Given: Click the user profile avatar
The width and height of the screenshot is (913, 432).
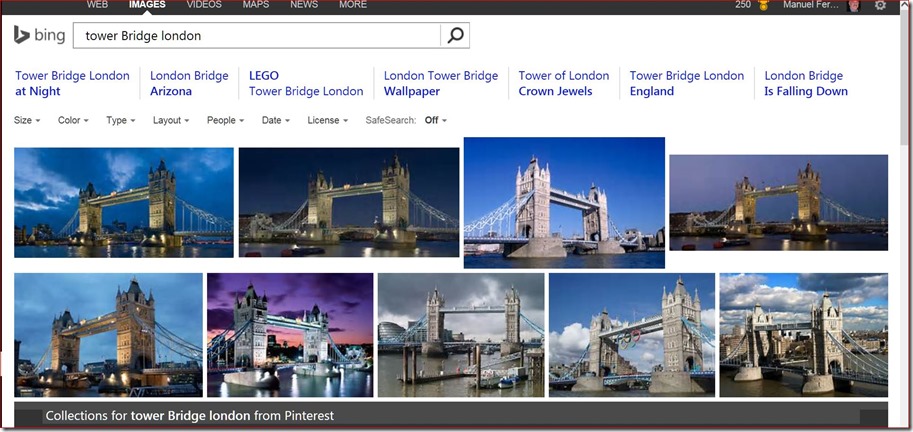Looking at the screenshot, I should coord(853,5).
